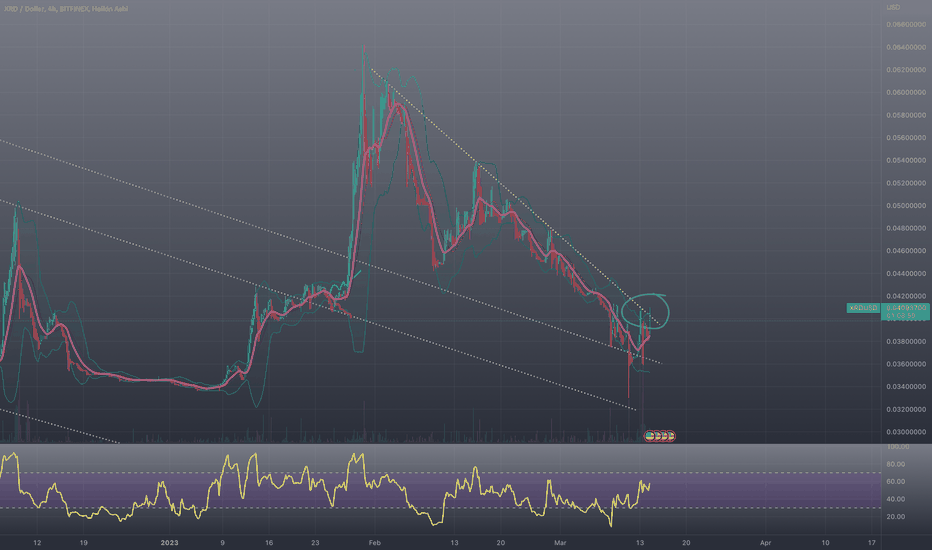This screenshot has height=550, width=932.
Task: Select the 0.06600000 price scale label
Action: [906, 24]
